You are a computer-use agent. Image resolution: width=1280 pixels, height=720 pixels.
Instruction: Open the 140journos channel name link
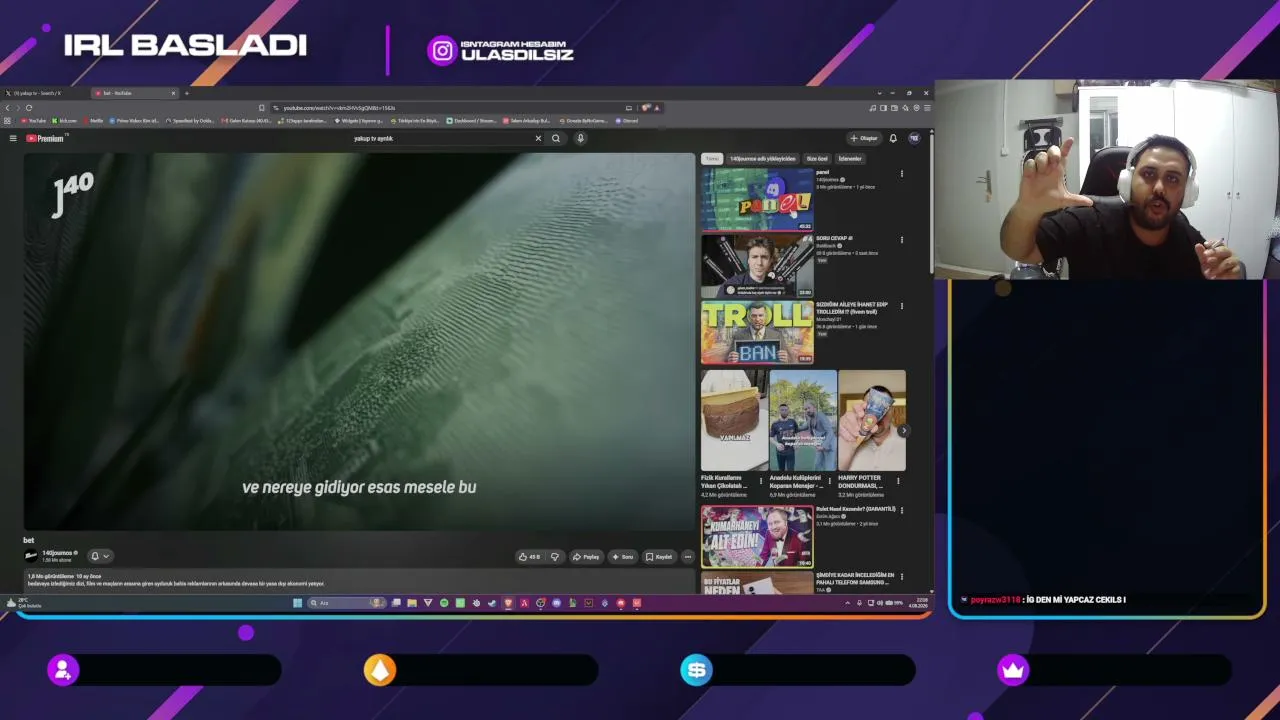tap(58, 553)
